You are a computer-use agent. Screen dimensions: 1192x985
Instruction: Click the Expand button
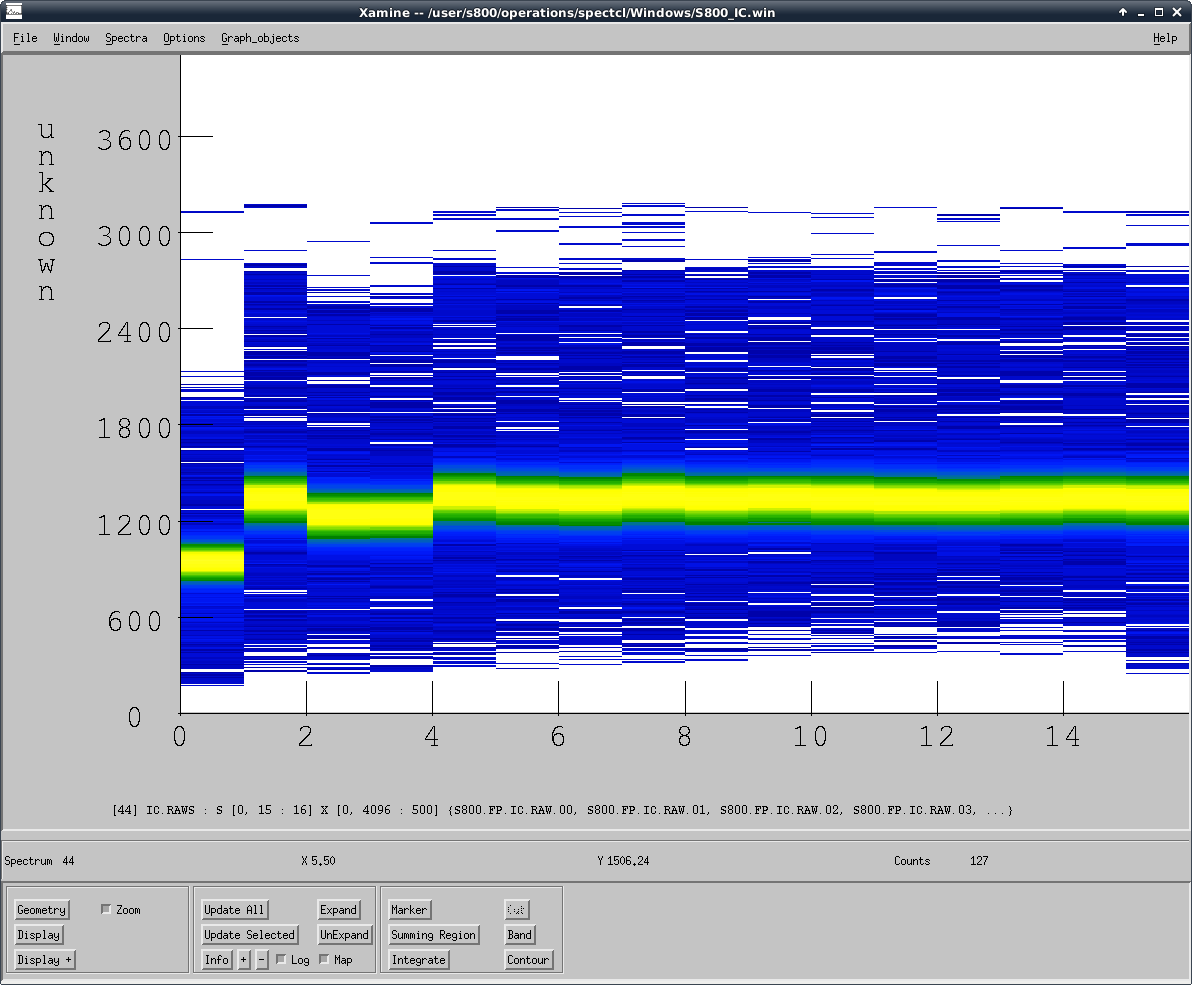[339, 910]
